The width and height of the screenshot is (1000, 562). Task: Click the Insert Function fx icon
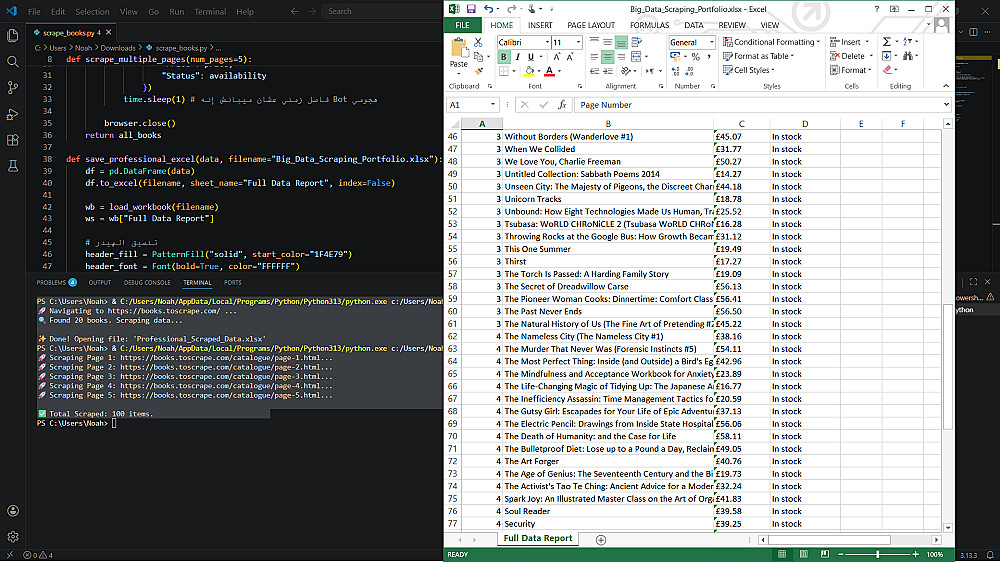(x=562, y=105)
